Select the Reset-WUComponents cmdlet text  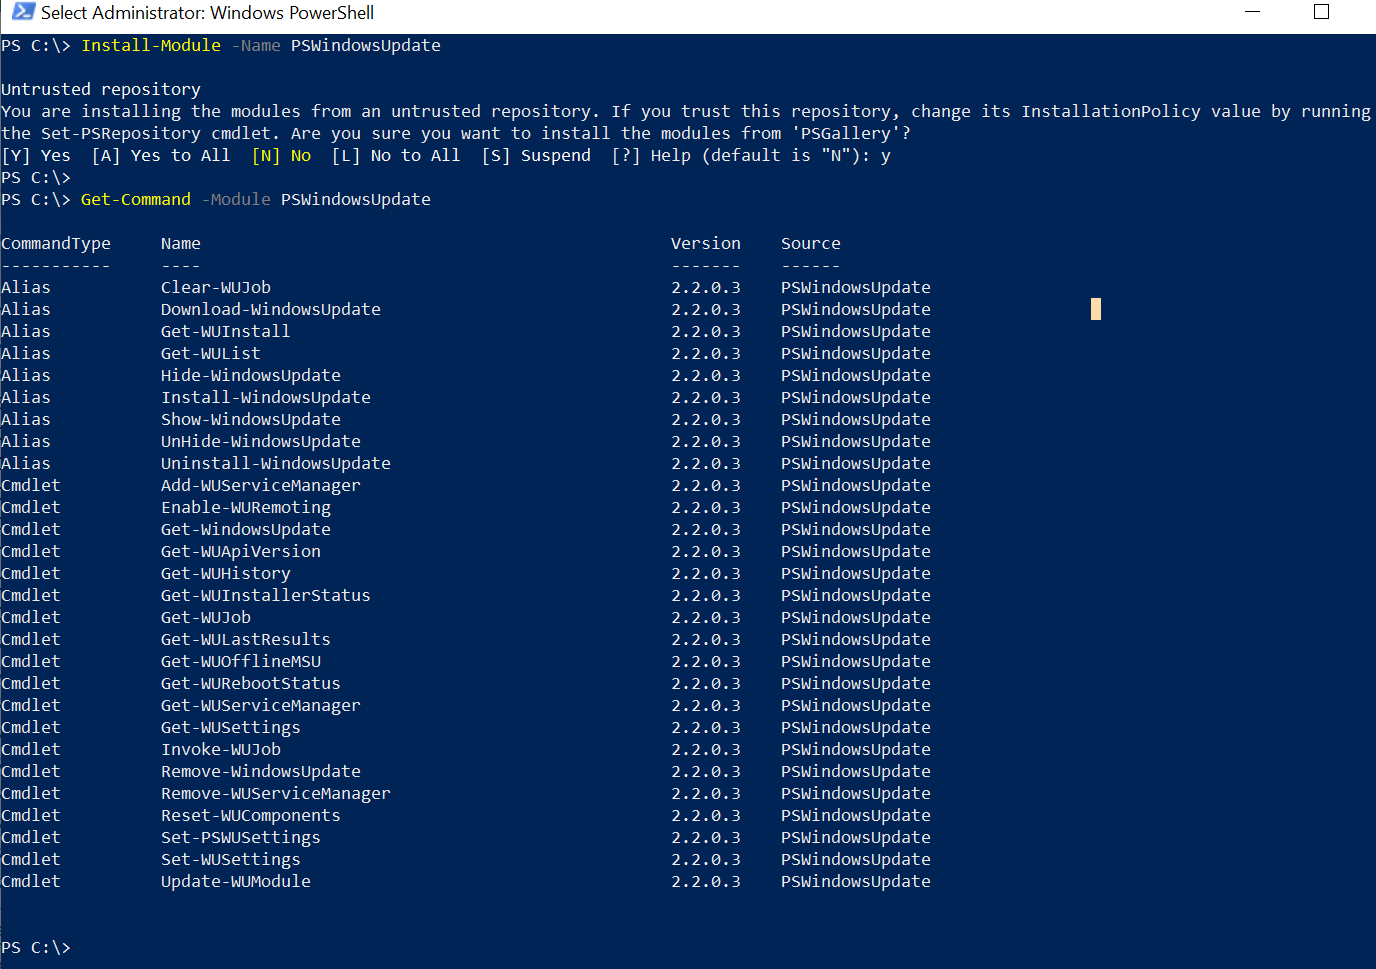point(249,815)
